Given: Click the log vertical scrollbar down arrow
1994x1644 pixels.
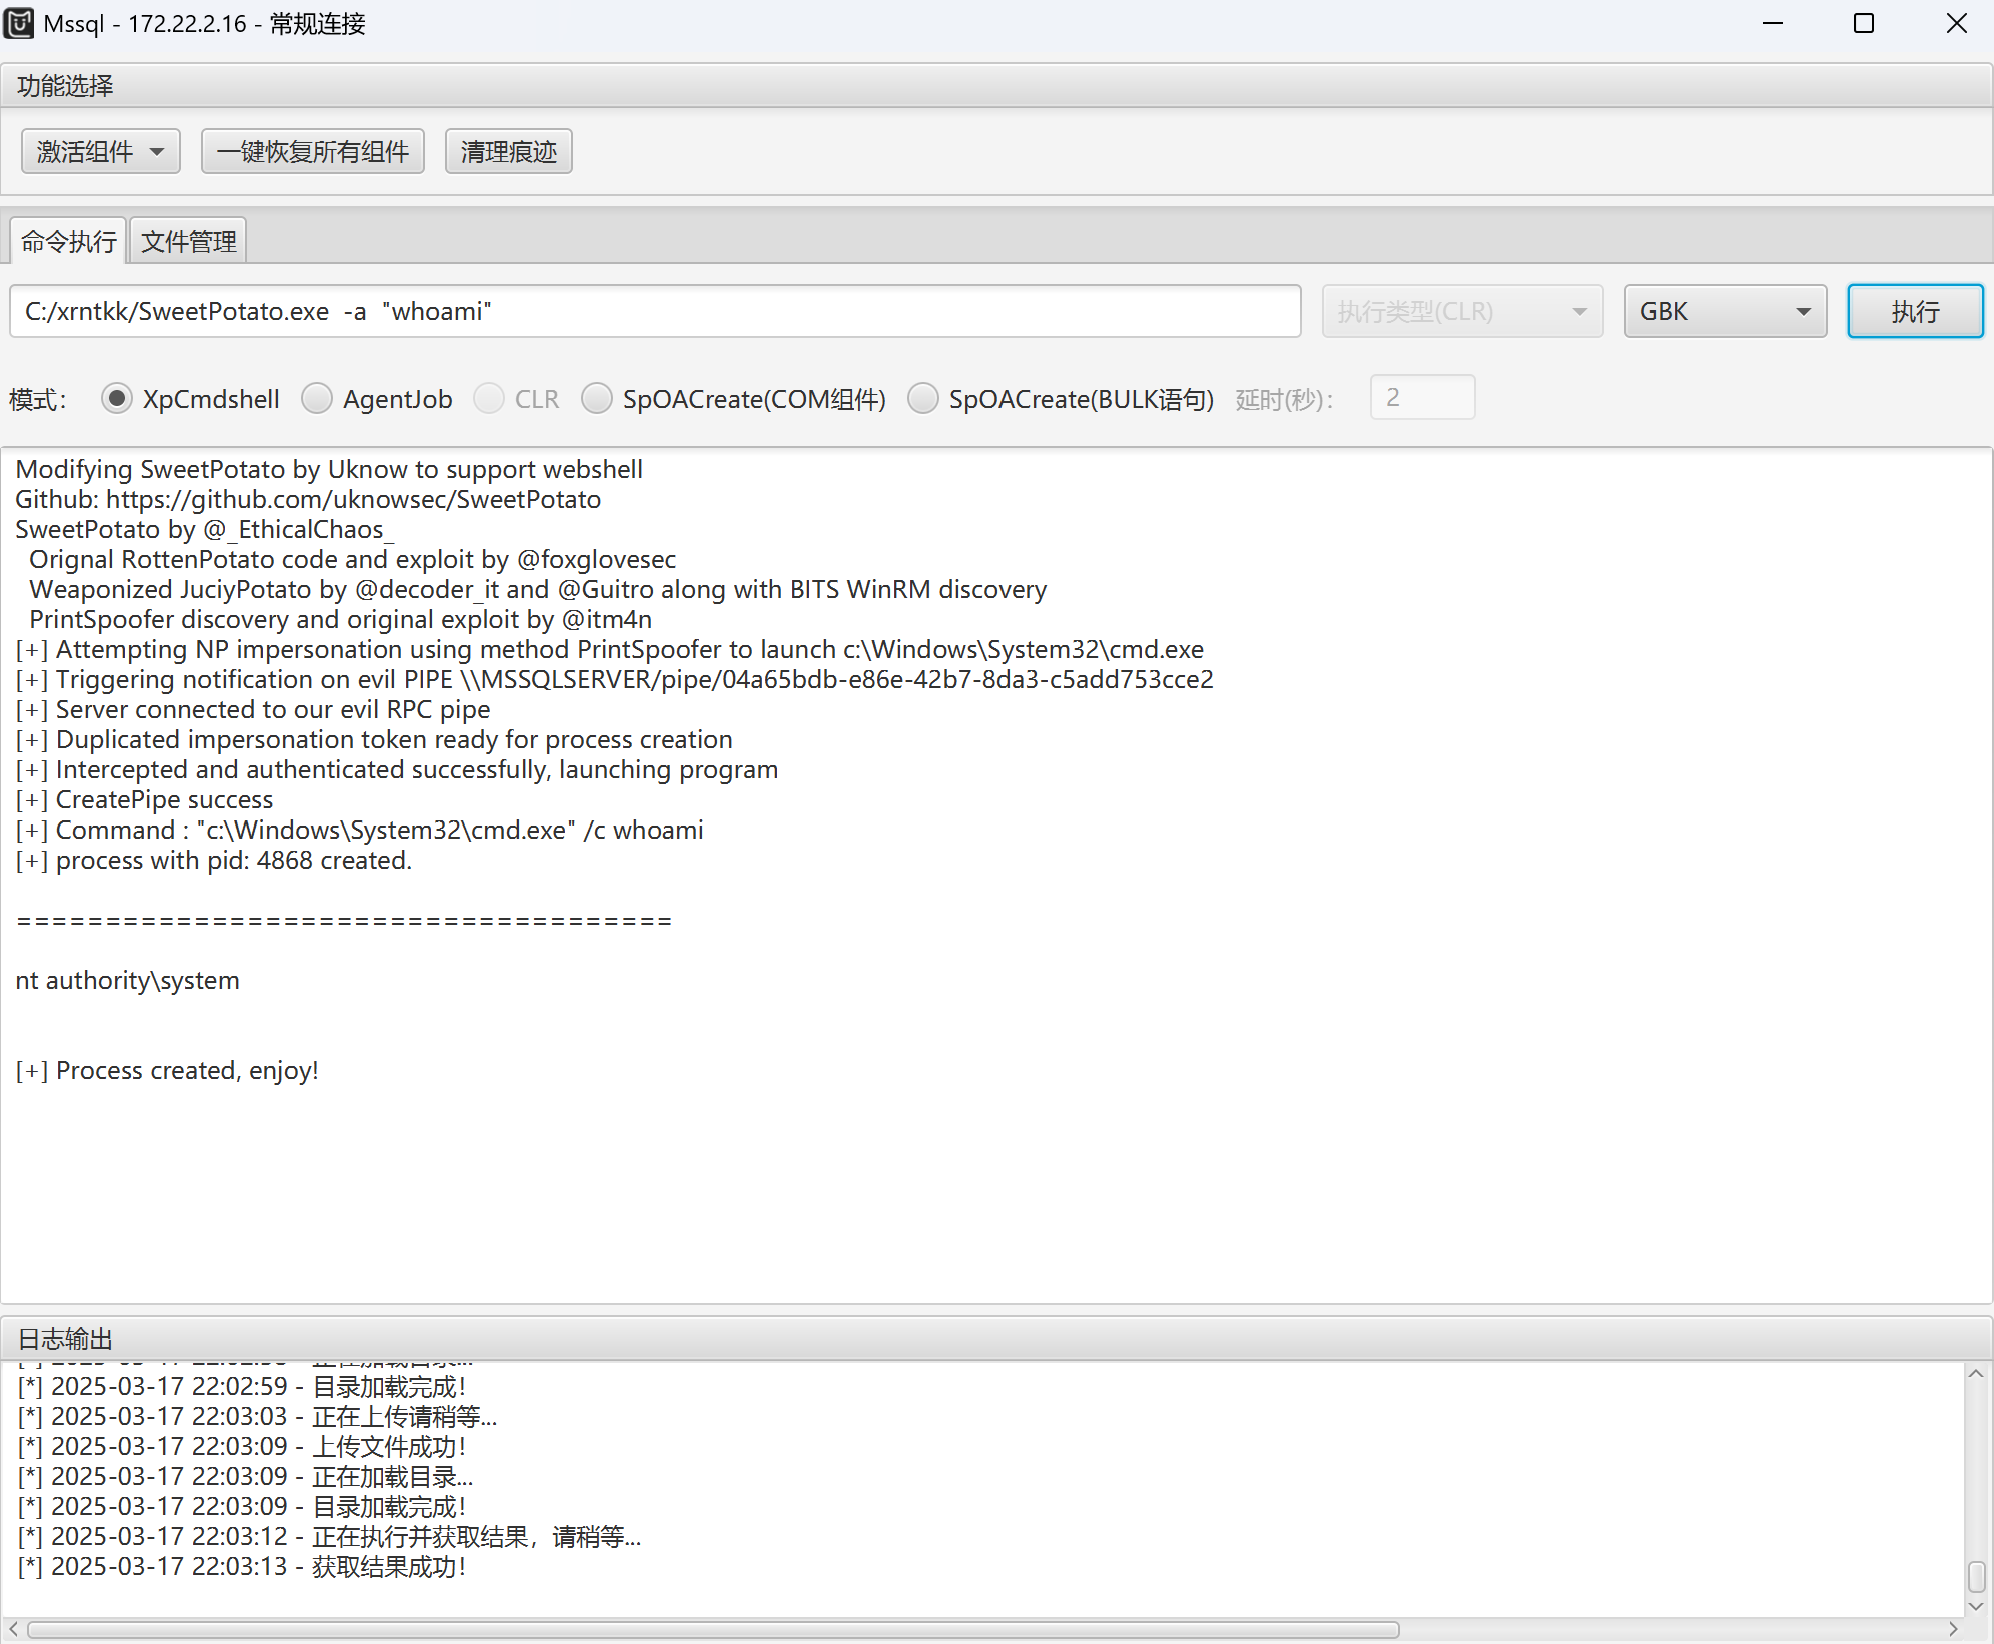Looking at the screenshot, I should pos(1976,1606).
